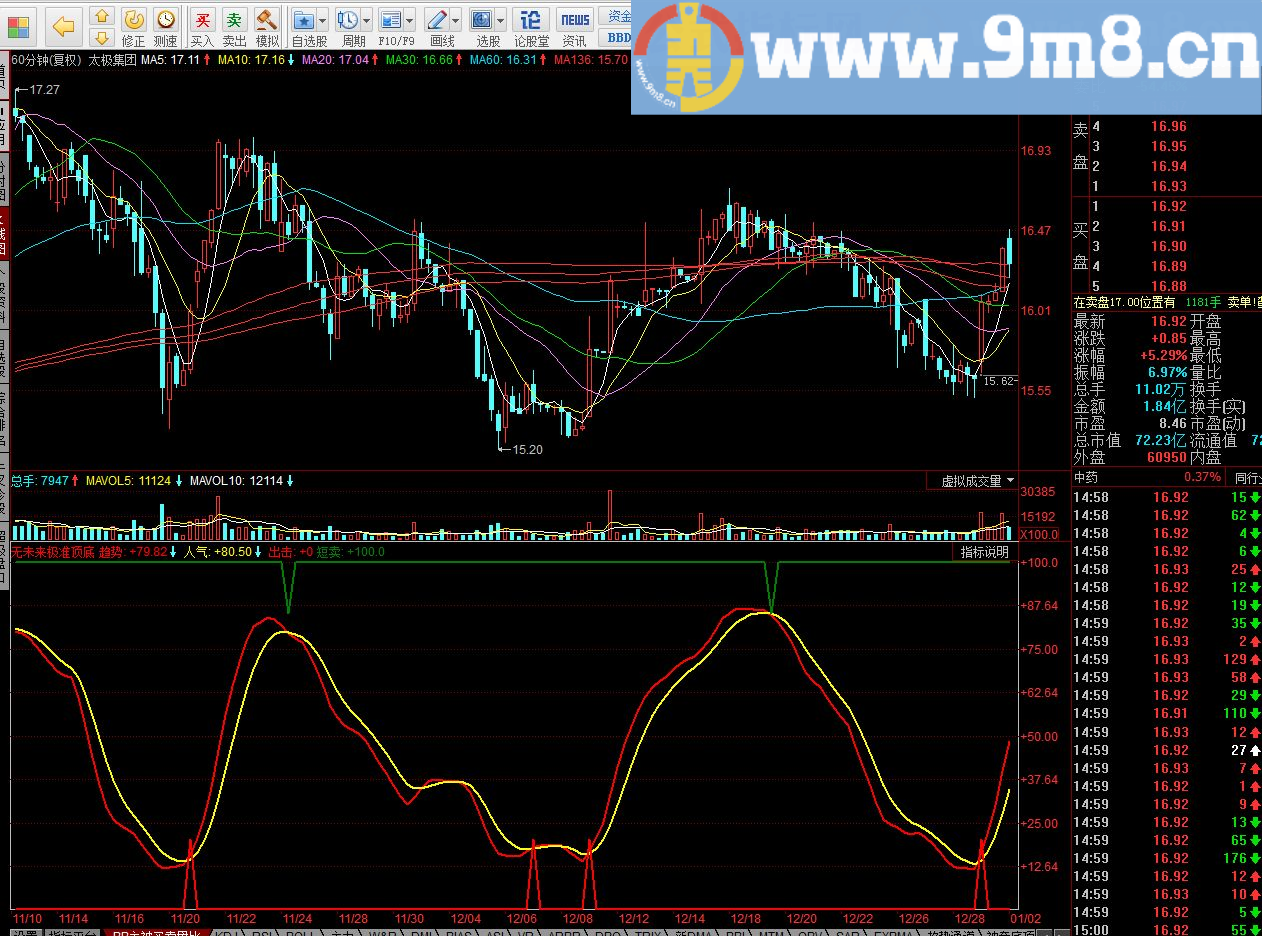Open the F10/F9 company info icon
This screenshot has width=1262, height=936.
point(391,19)
